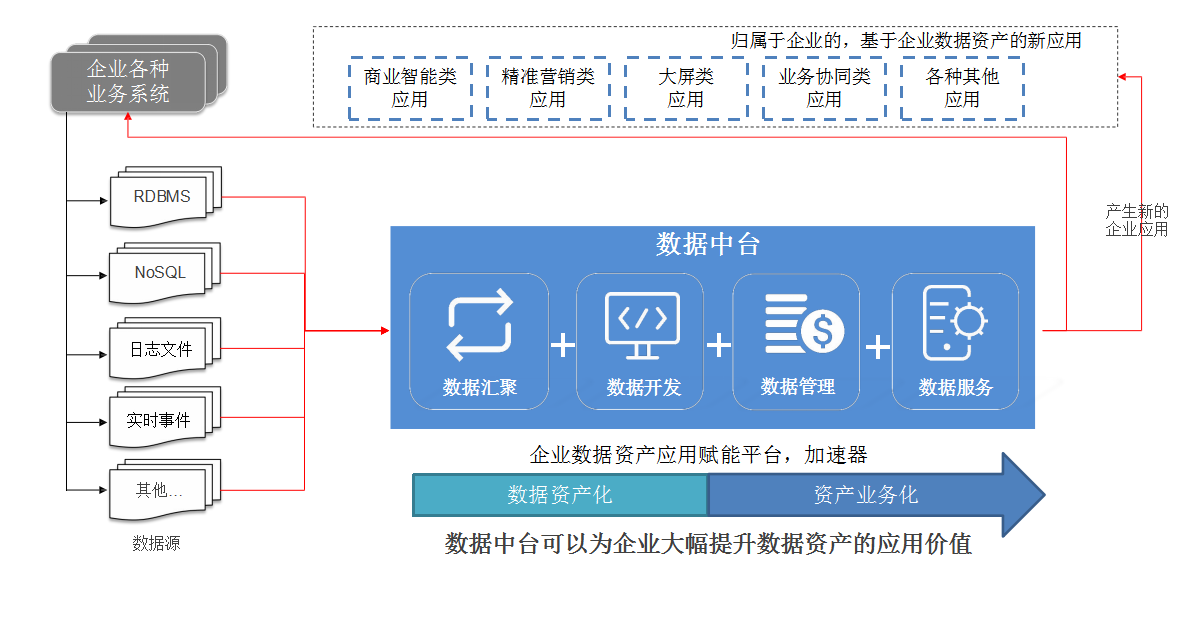Image resolution: width=1181 pixels, height=621 pixels.
Task: Click the plus sign between 数据汇聚 and 数据开发
Action: point(563,346)
